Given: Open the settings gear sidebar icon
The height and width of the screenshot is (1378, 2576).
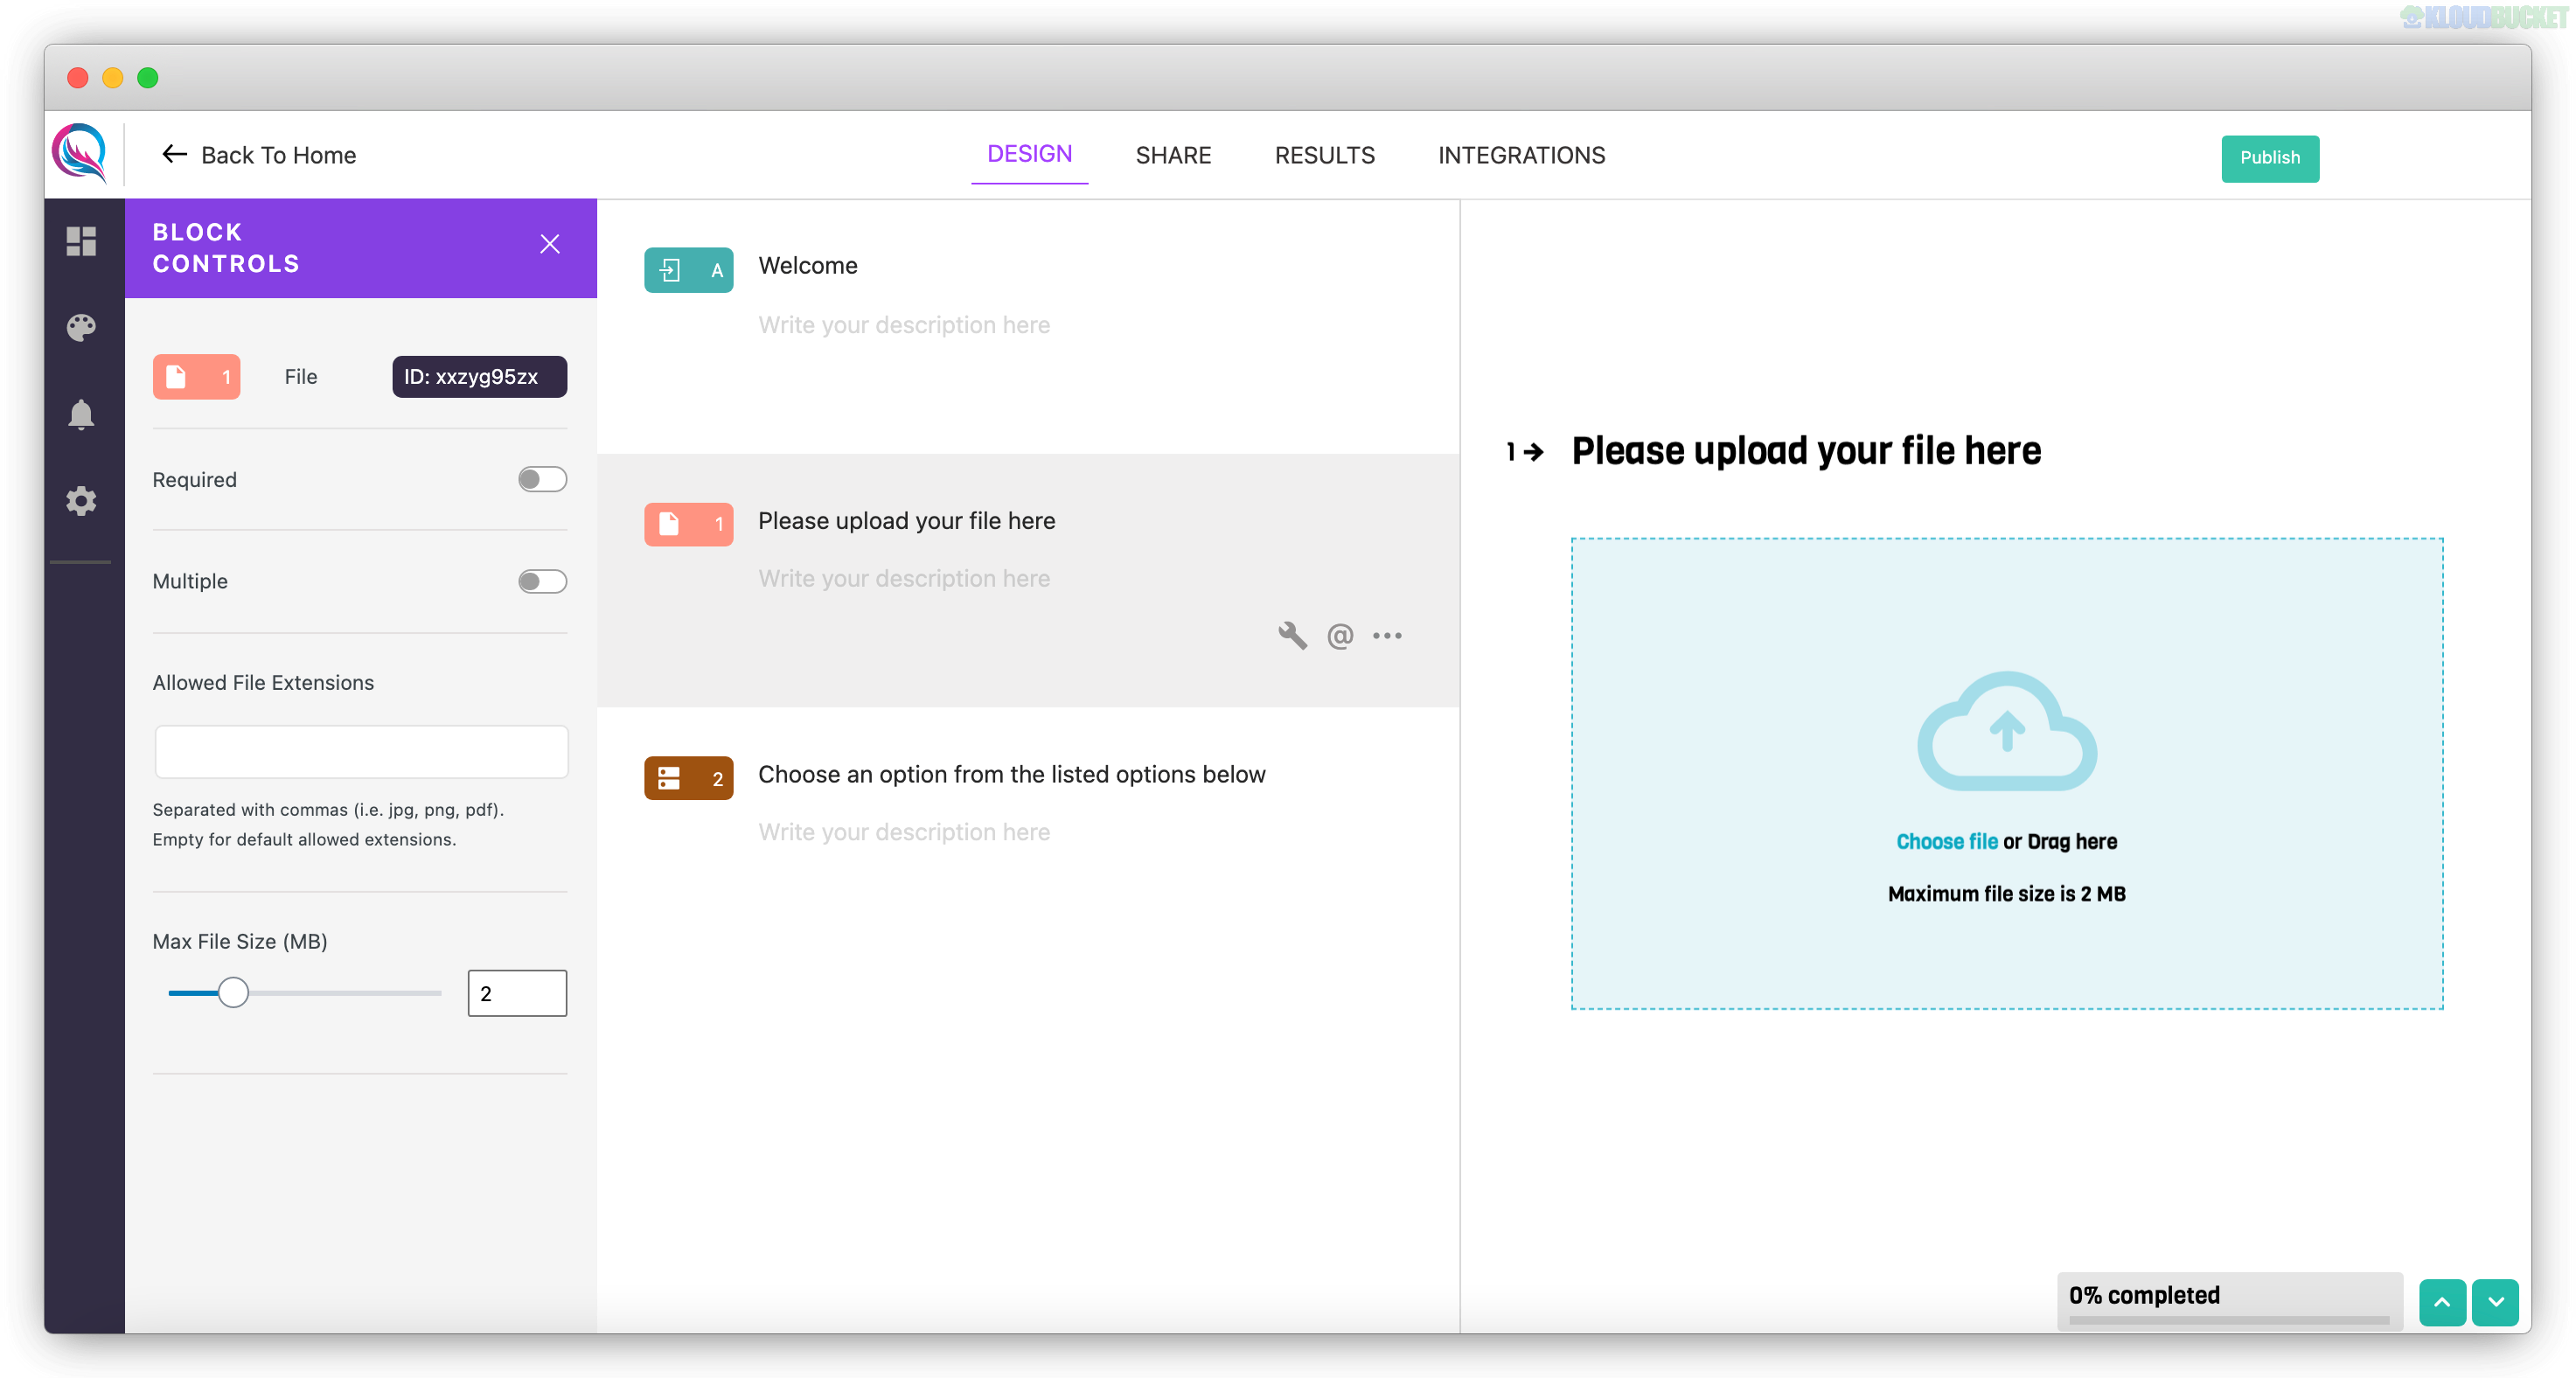Looking at the screenshot, I should (x=81, y=500).
